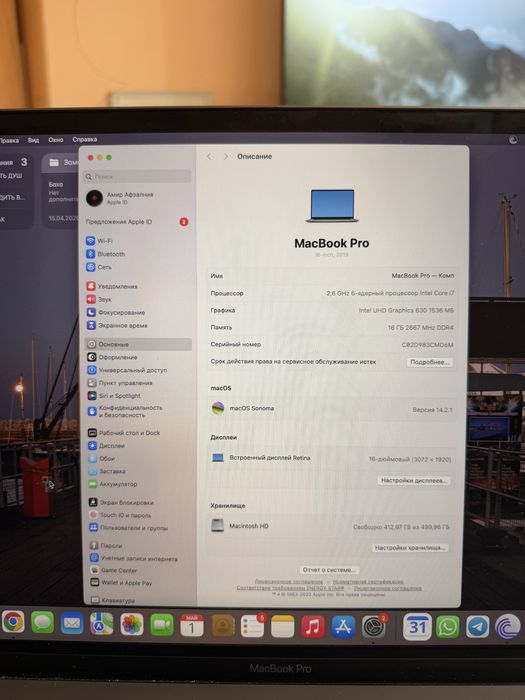Screen dimensions: 525x700
Task: Select Сеть (Network) in the sidebar
Action: click(x=99, y=267)
